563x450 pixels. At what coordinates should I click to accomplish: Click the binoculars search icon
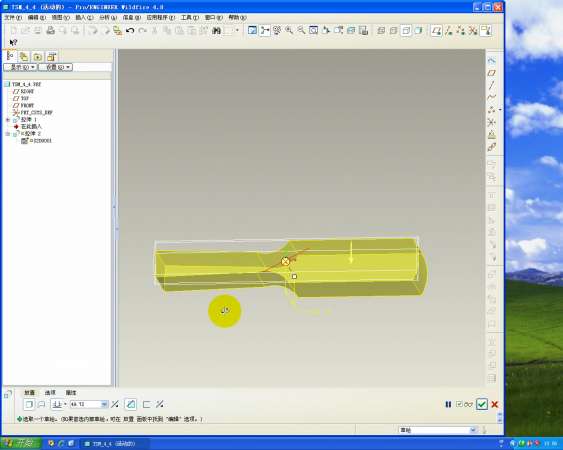click(x=216, y=31)
